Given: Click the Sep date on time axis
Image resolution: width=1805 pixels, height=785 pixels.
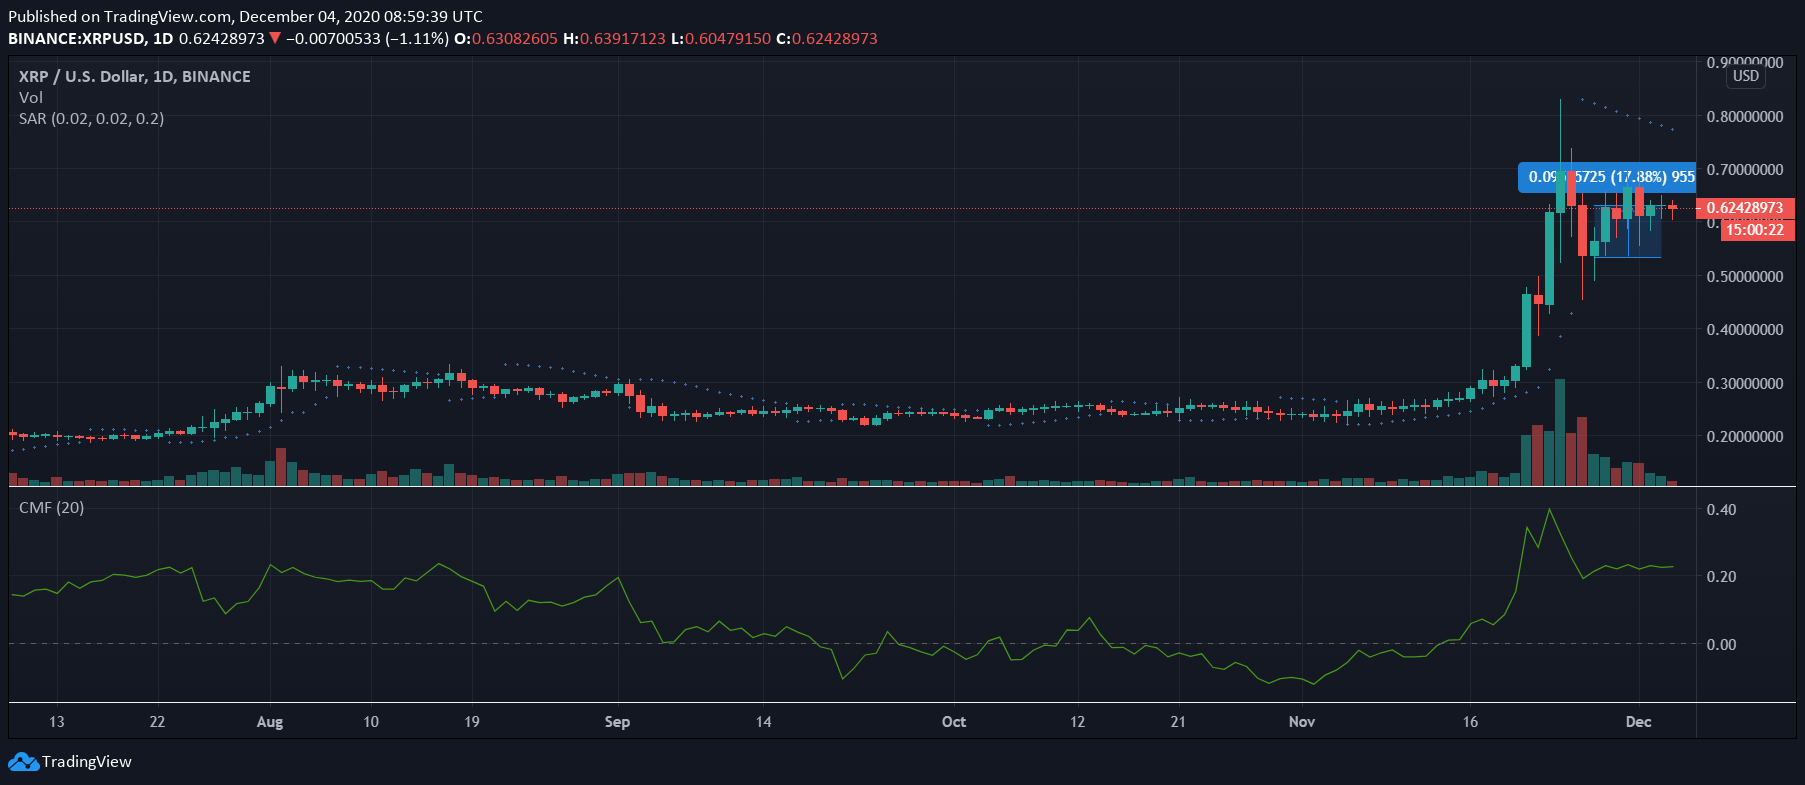Looking at the screenshot, I should (617, 722).
